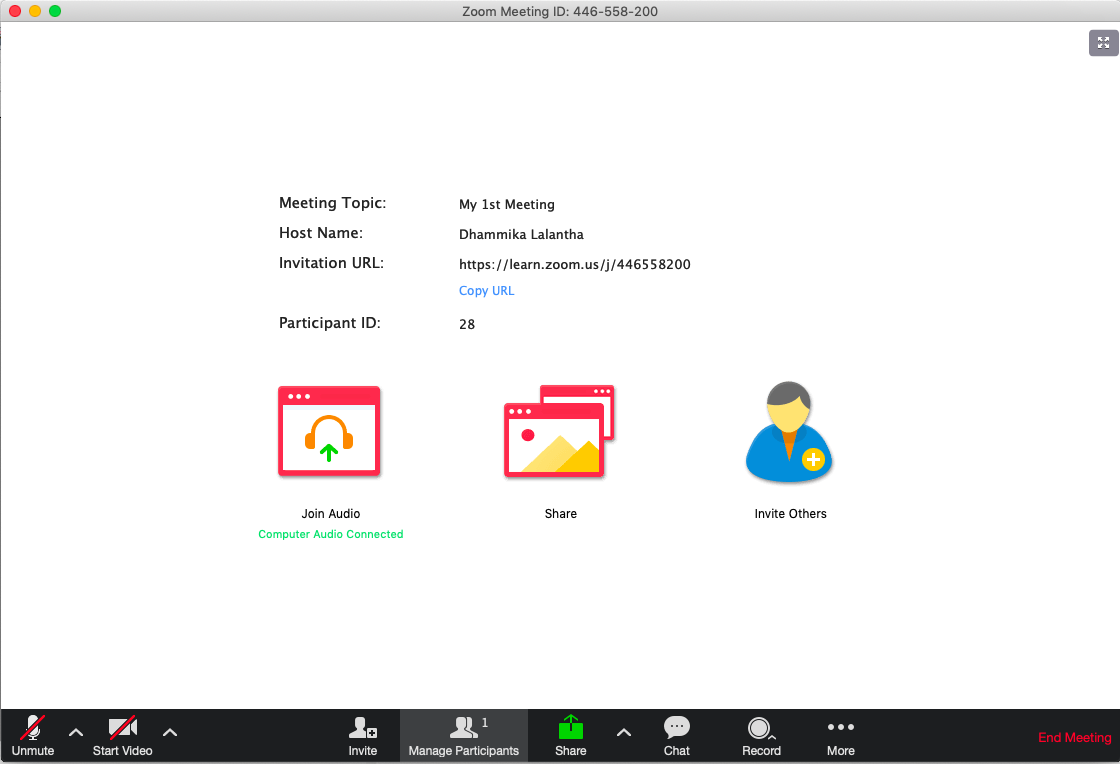Image resolution: width=1120 pixels, height=764 pixels.
Task: Click the Computer Audio Connected status text
Action: [331, 534]
